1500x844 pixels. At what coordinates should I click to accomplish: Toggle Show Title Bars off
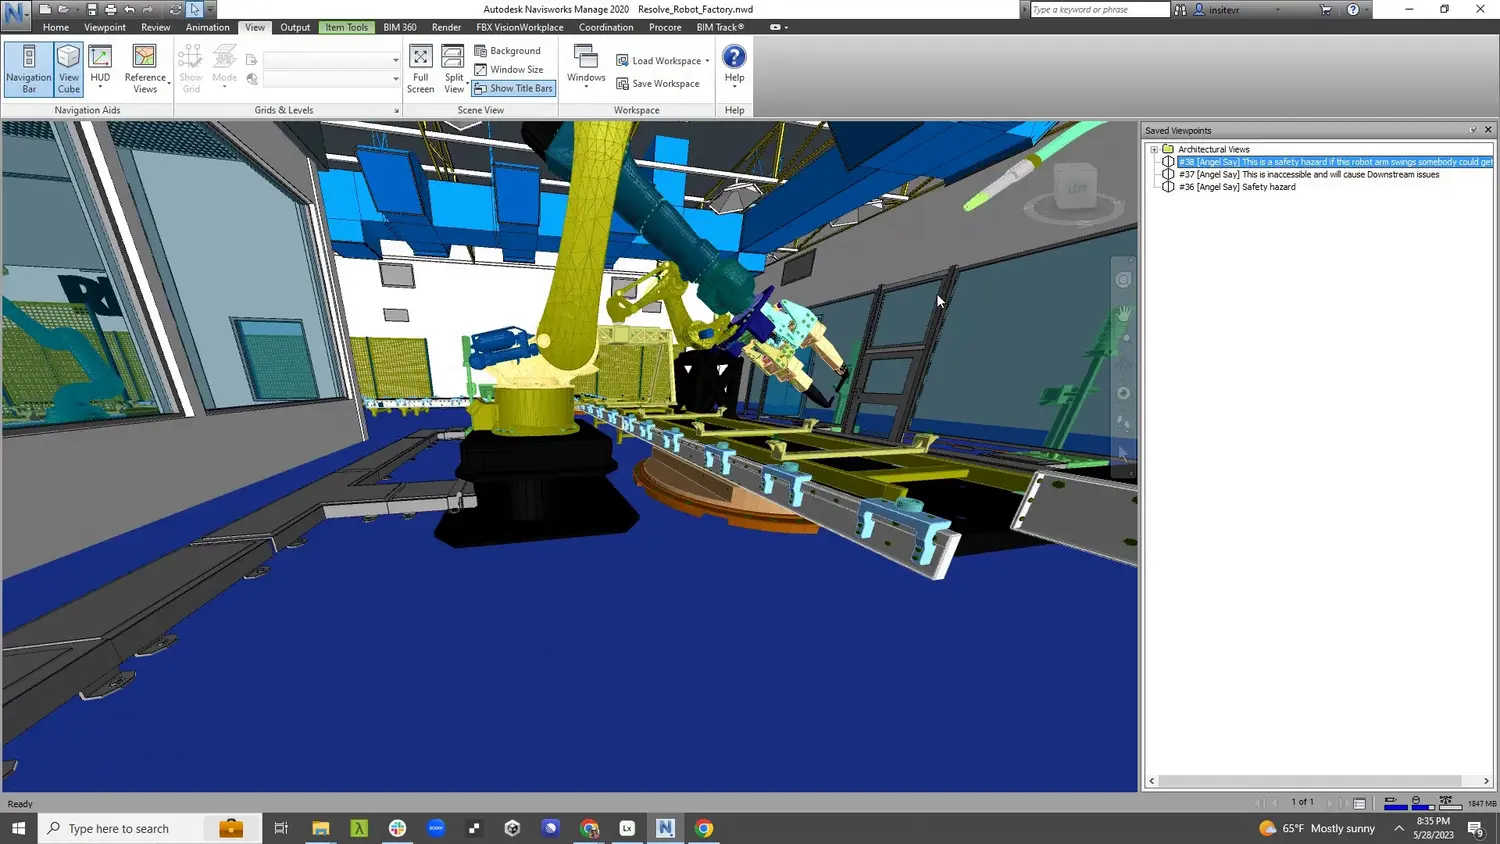point(513,88)
